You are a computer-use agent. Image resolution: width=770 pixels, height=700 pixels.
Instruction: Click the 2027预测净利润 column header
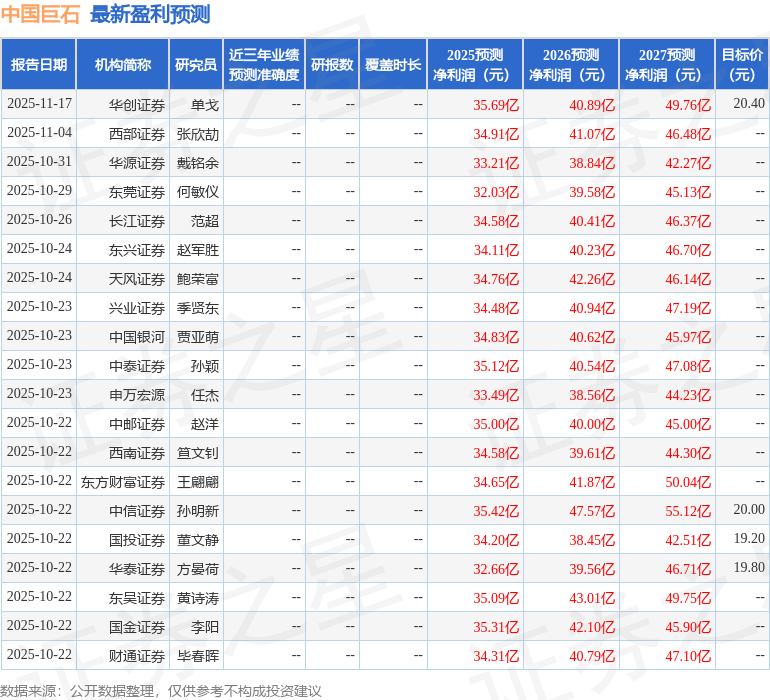667,65
